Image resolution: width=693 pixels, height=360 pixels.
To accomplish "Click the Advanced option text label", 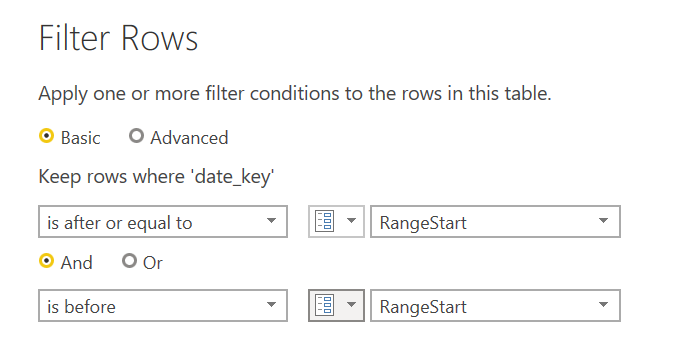I will click(x=189, y=138).
